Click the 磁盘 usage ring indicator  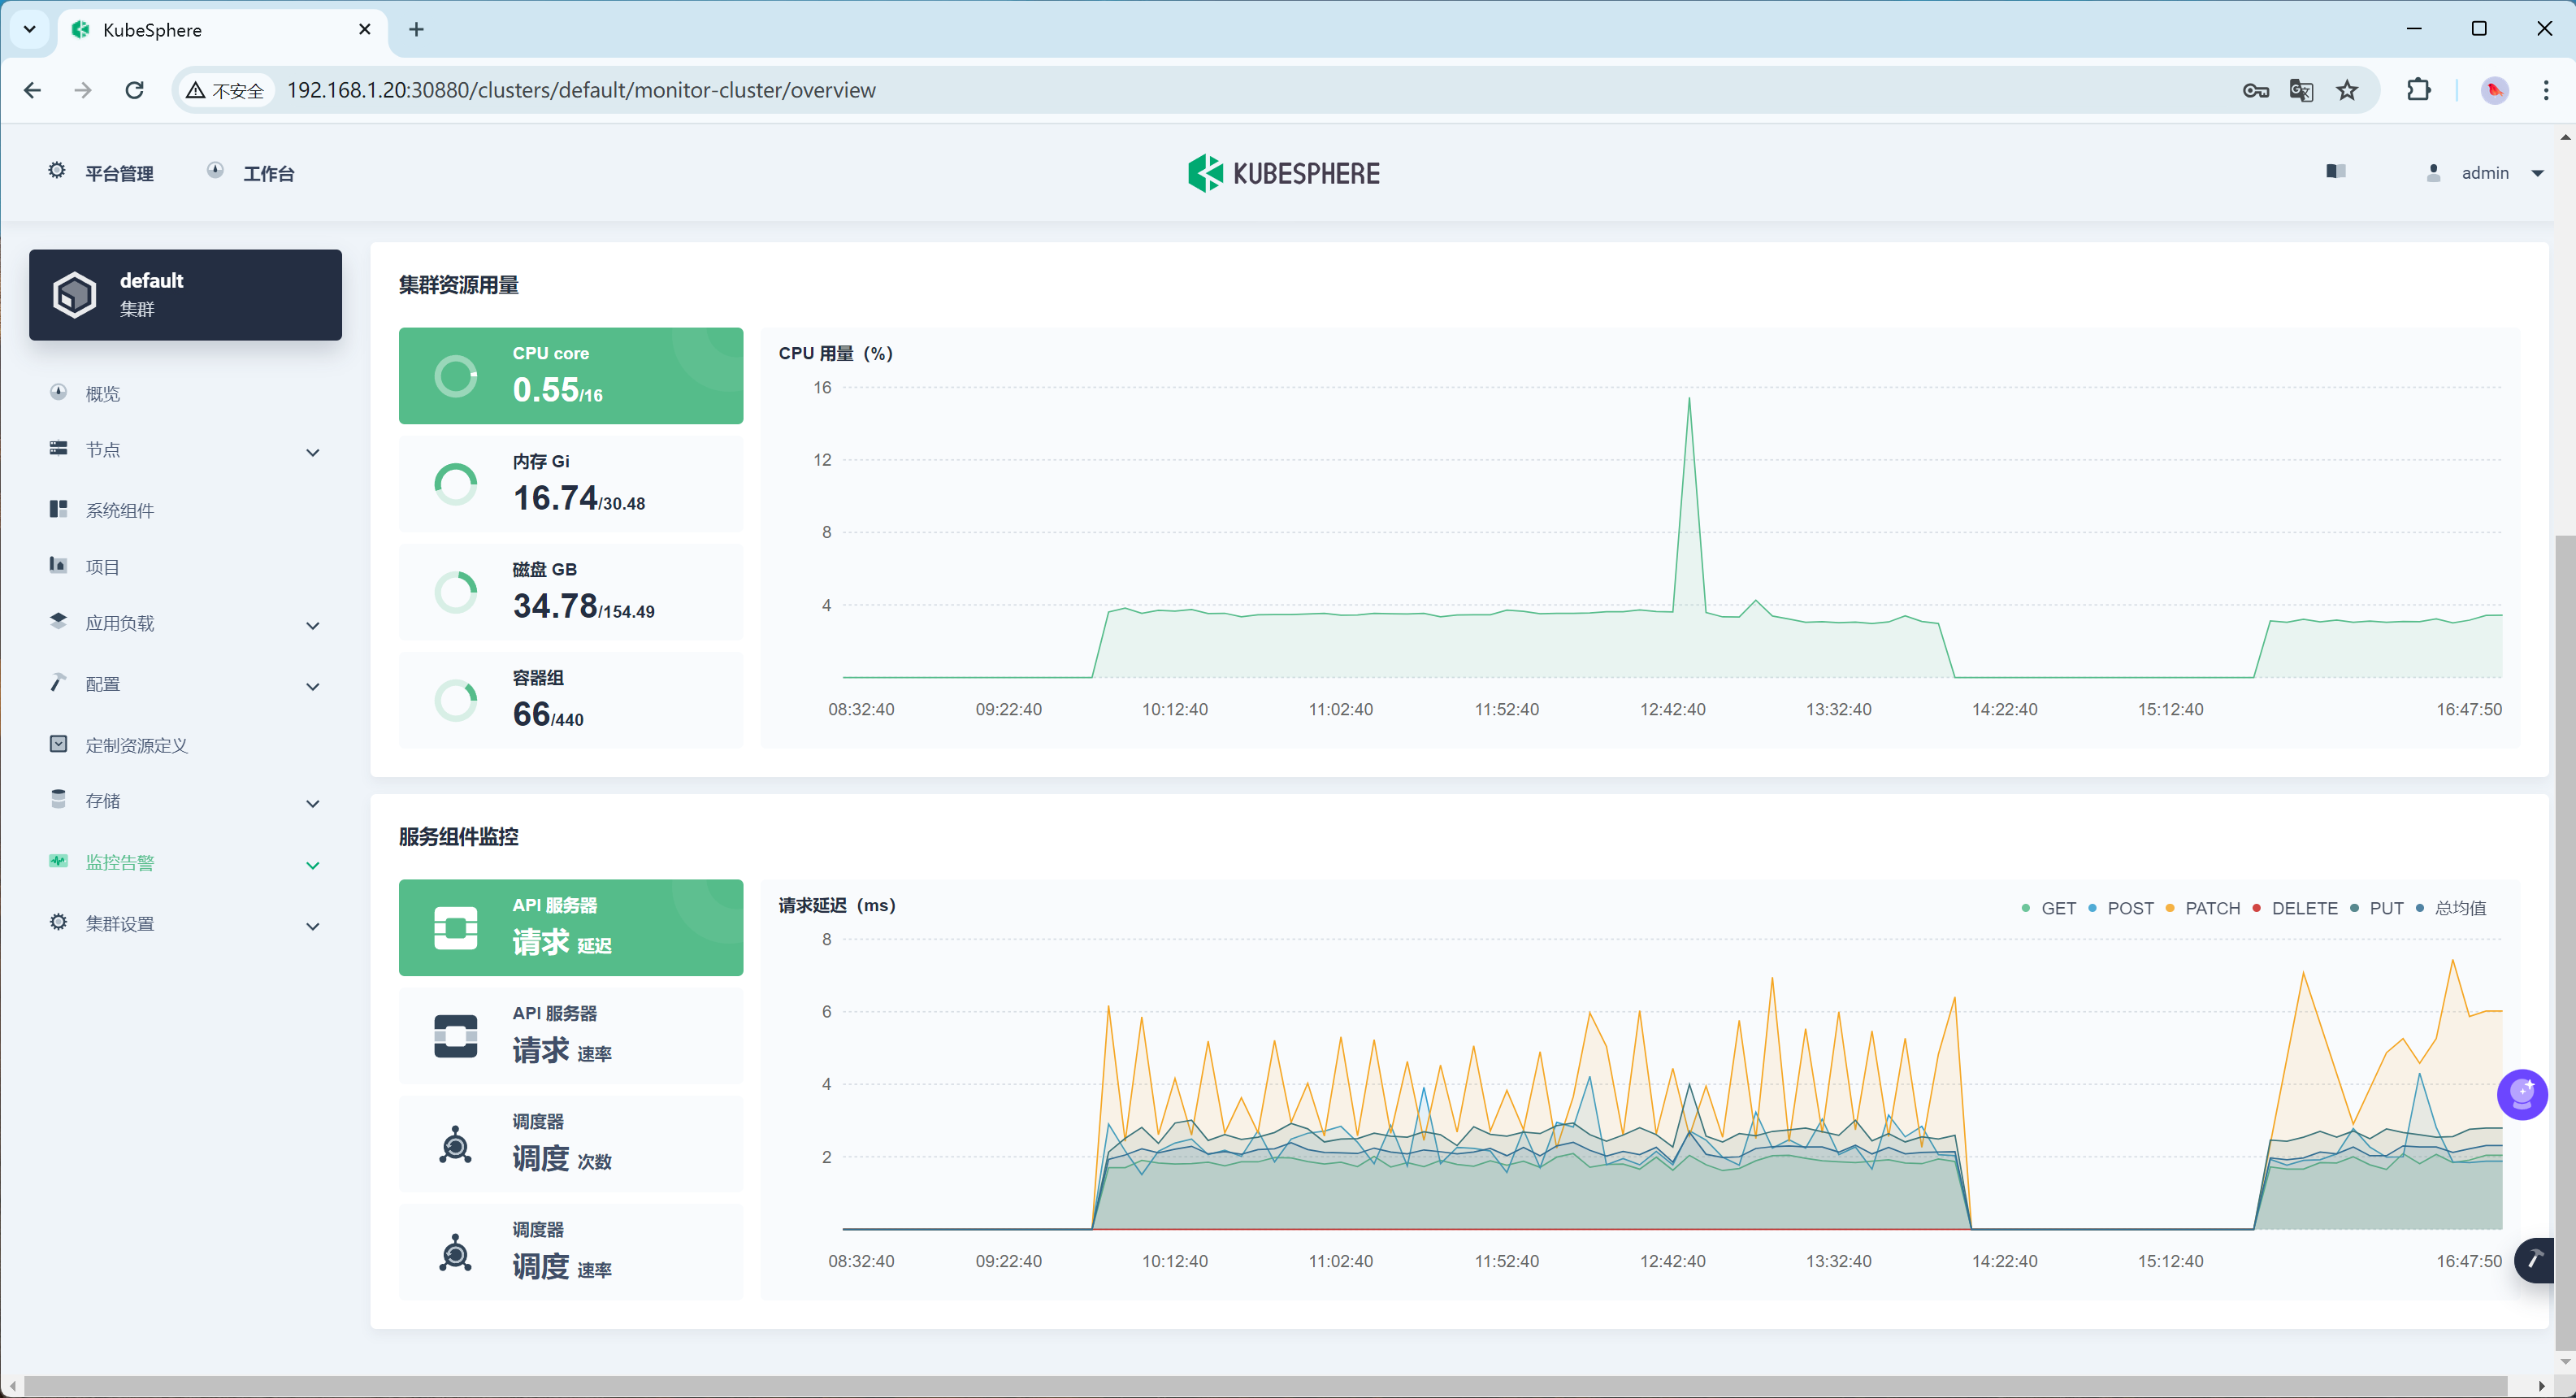(455, 592)
